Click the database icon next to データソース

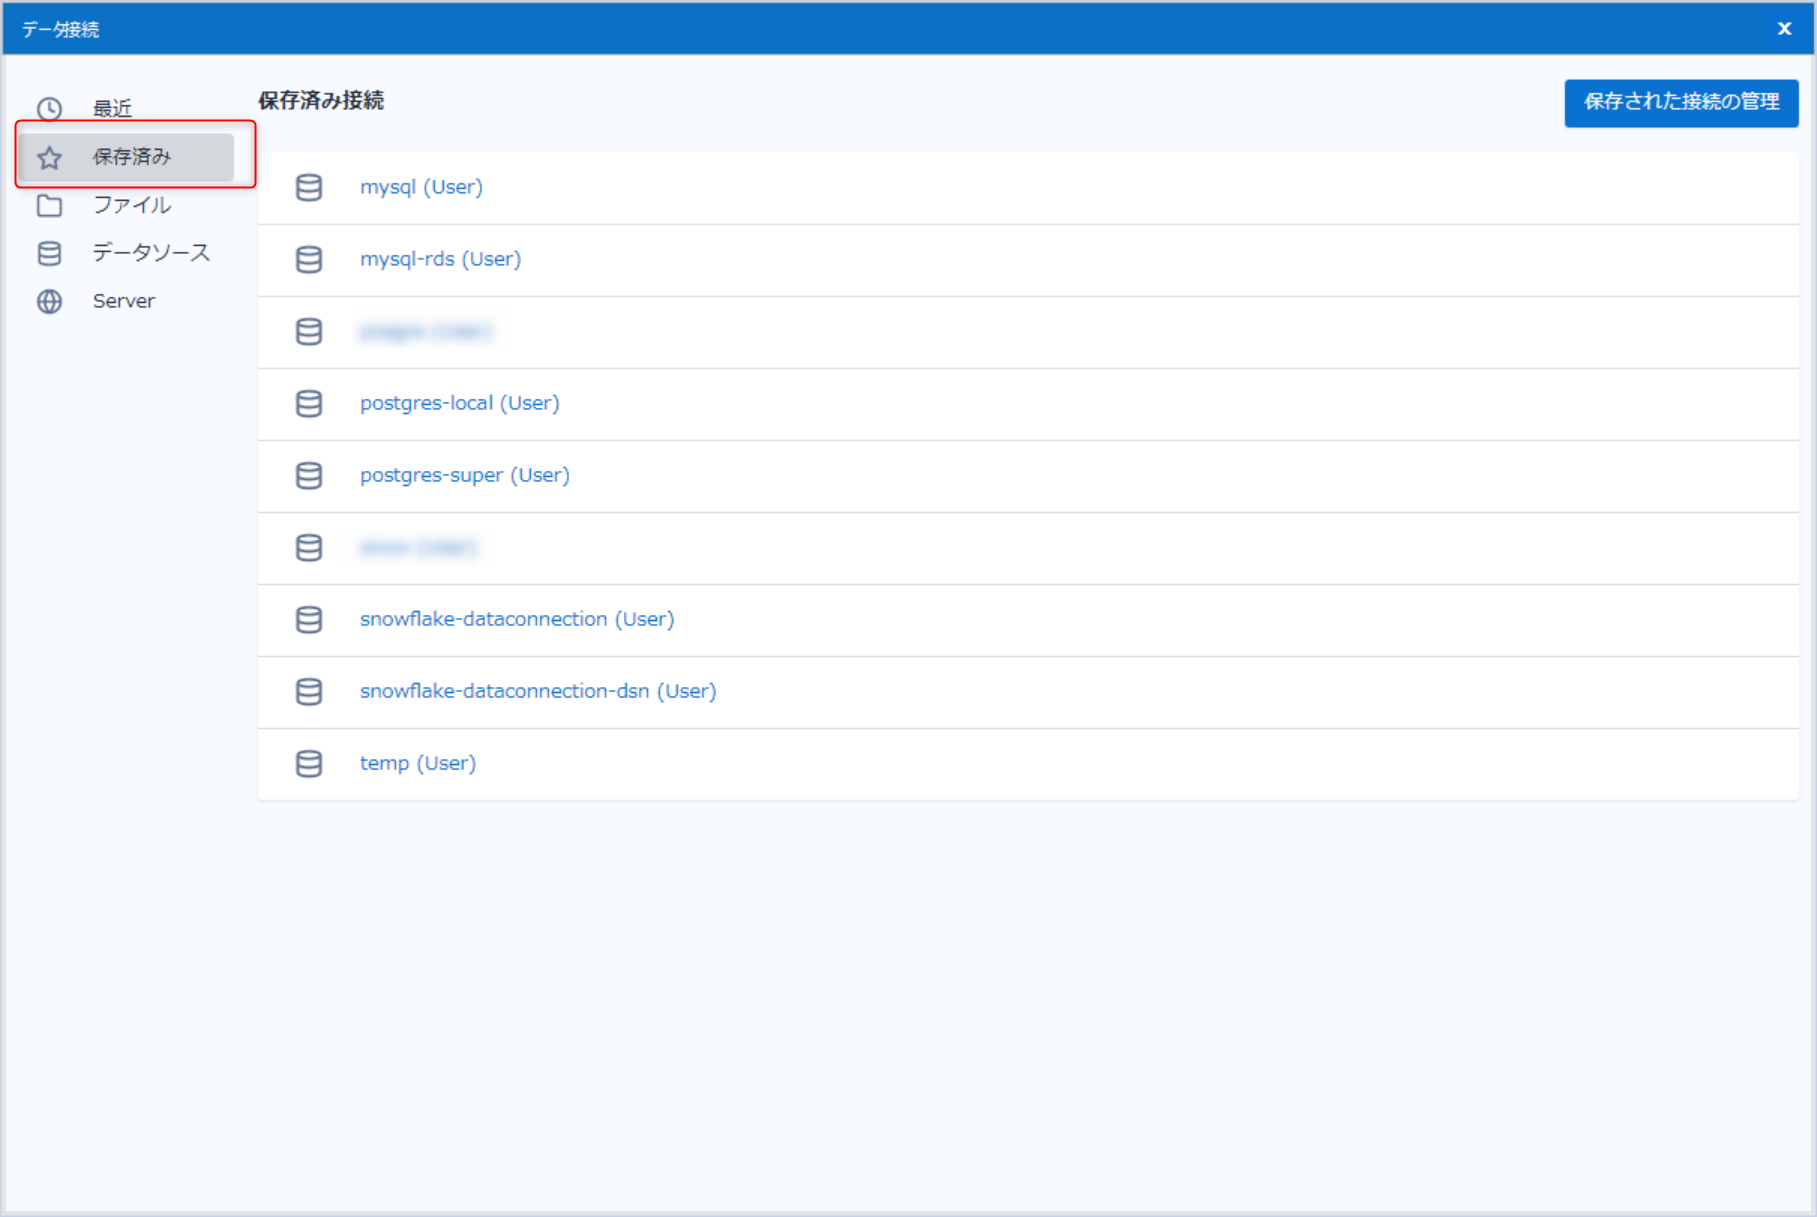(49, 253)
